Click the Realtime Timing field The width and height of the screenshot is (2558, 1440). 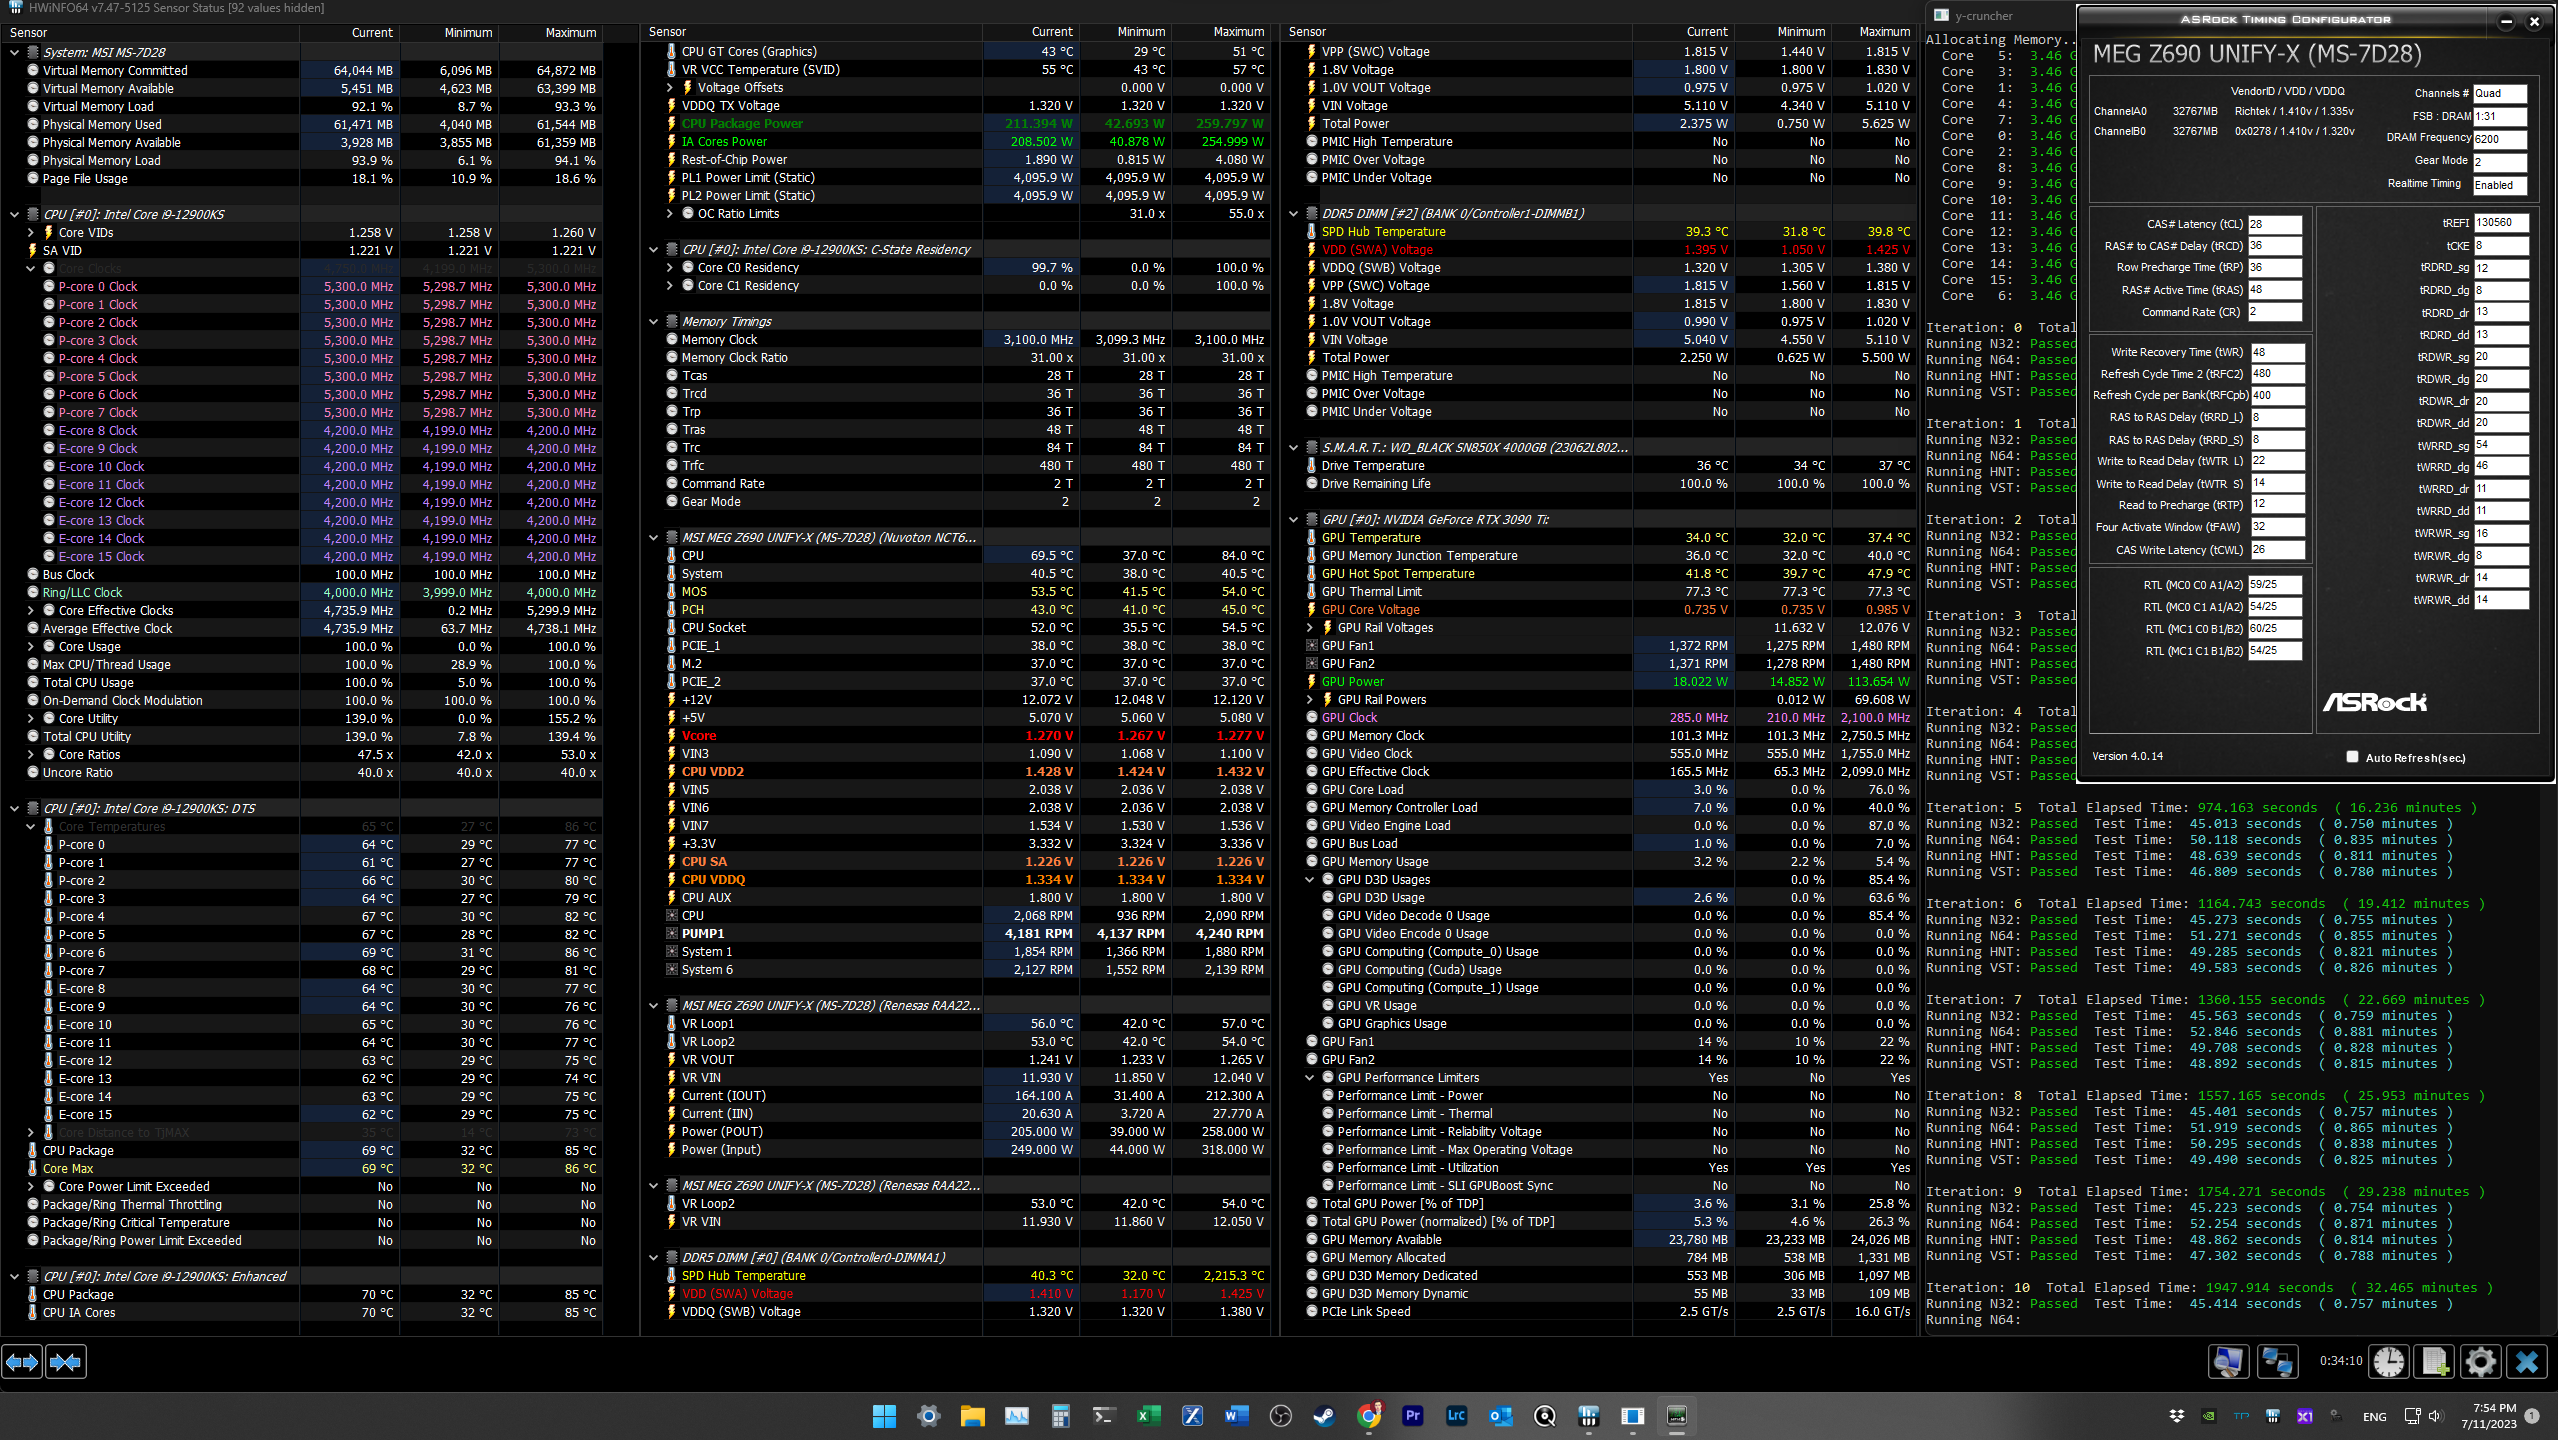(2500, 185)
